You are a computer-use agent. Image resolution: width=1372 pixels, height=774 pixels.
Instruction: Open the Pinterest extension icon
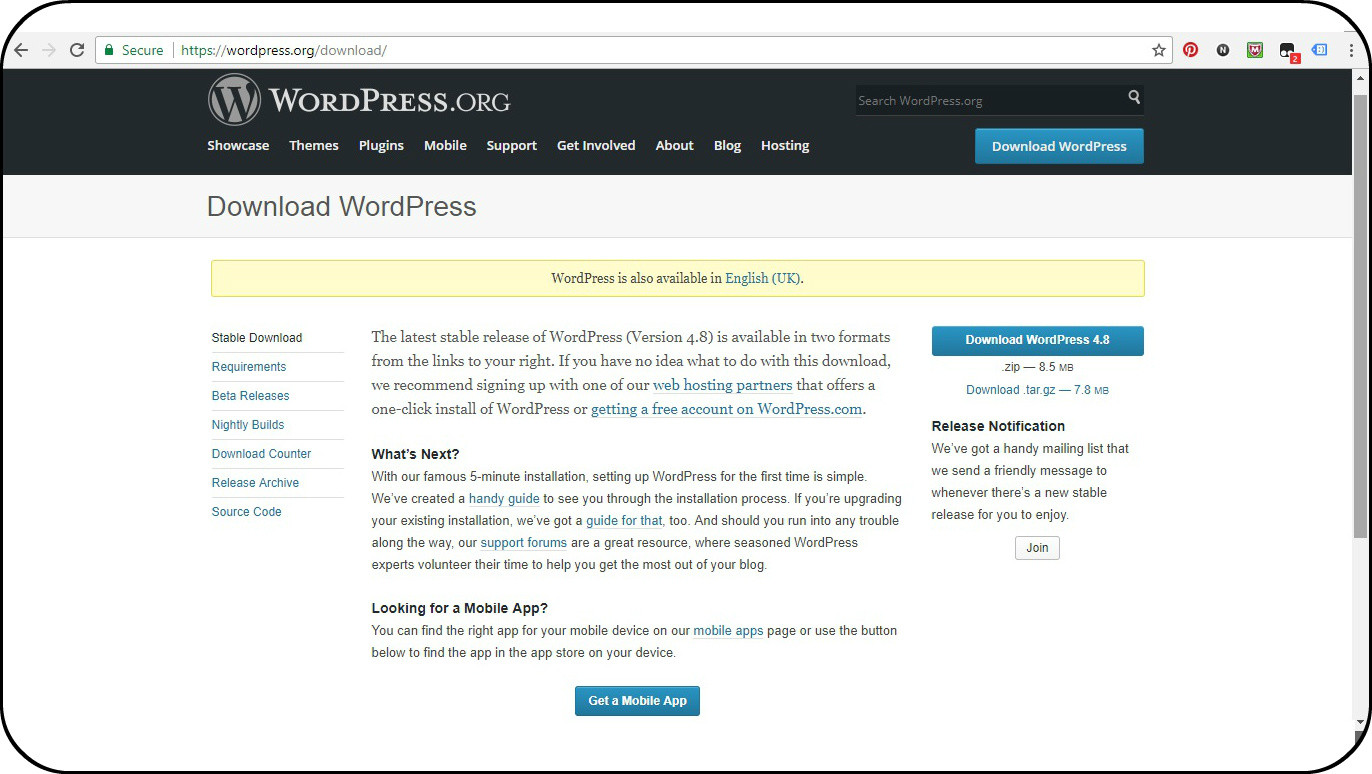1190,50
